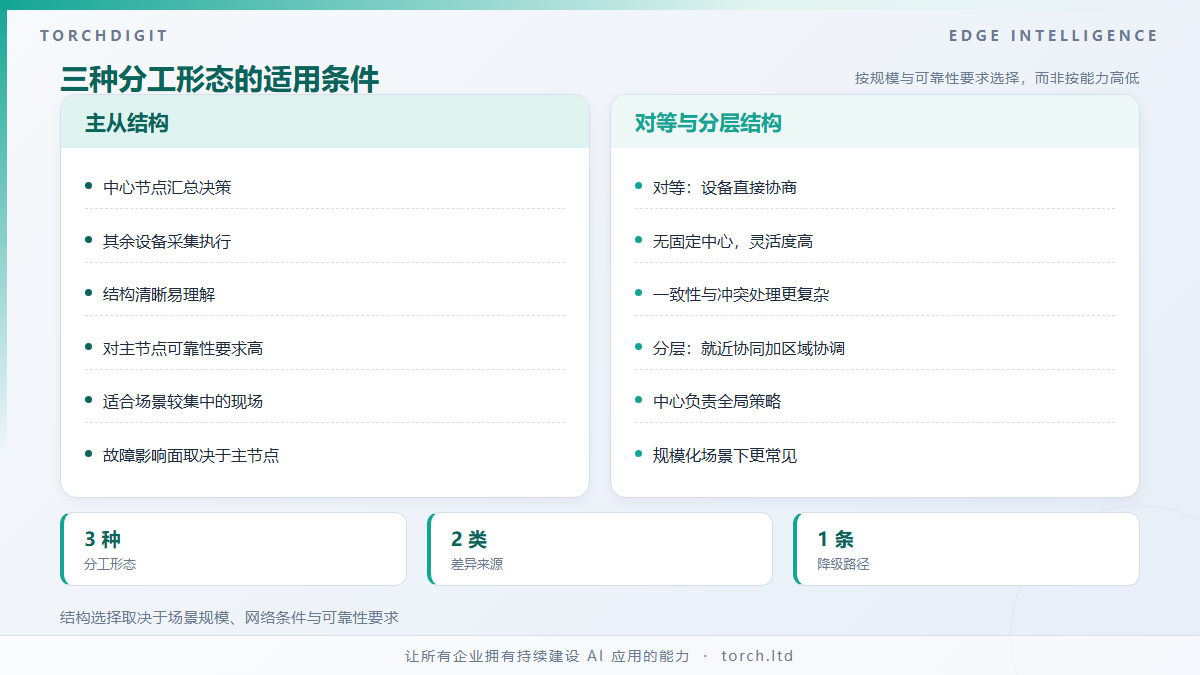Image resolution: width=1200 pixels, height=675 pixels.
Task: Select bullet 一致性与冲突处理更复杂
Action: point(741,294)
